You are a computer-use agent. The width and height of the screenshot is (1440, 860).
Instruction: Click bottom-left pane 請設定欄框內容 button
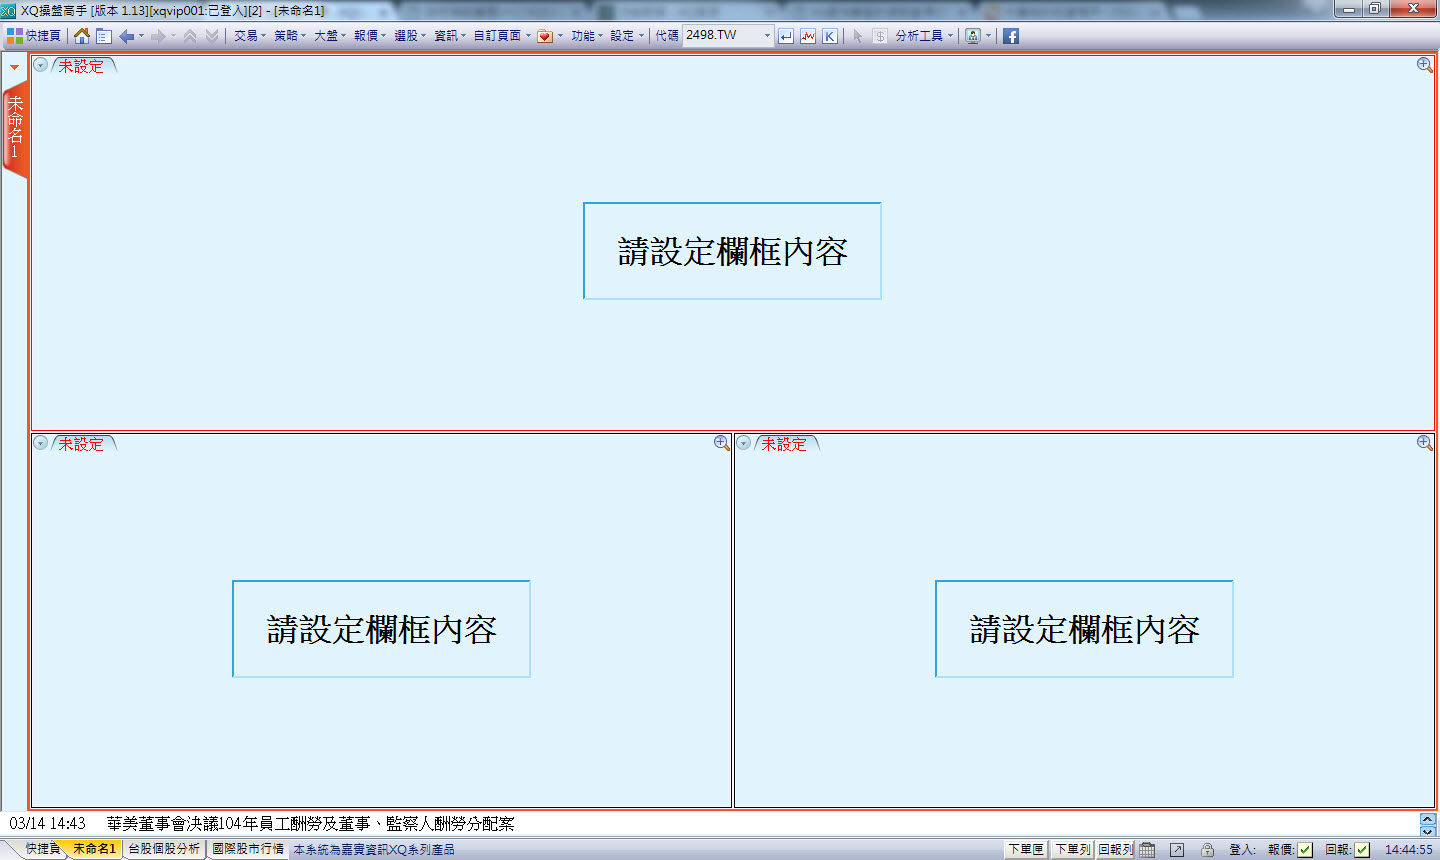coord(381,629)
